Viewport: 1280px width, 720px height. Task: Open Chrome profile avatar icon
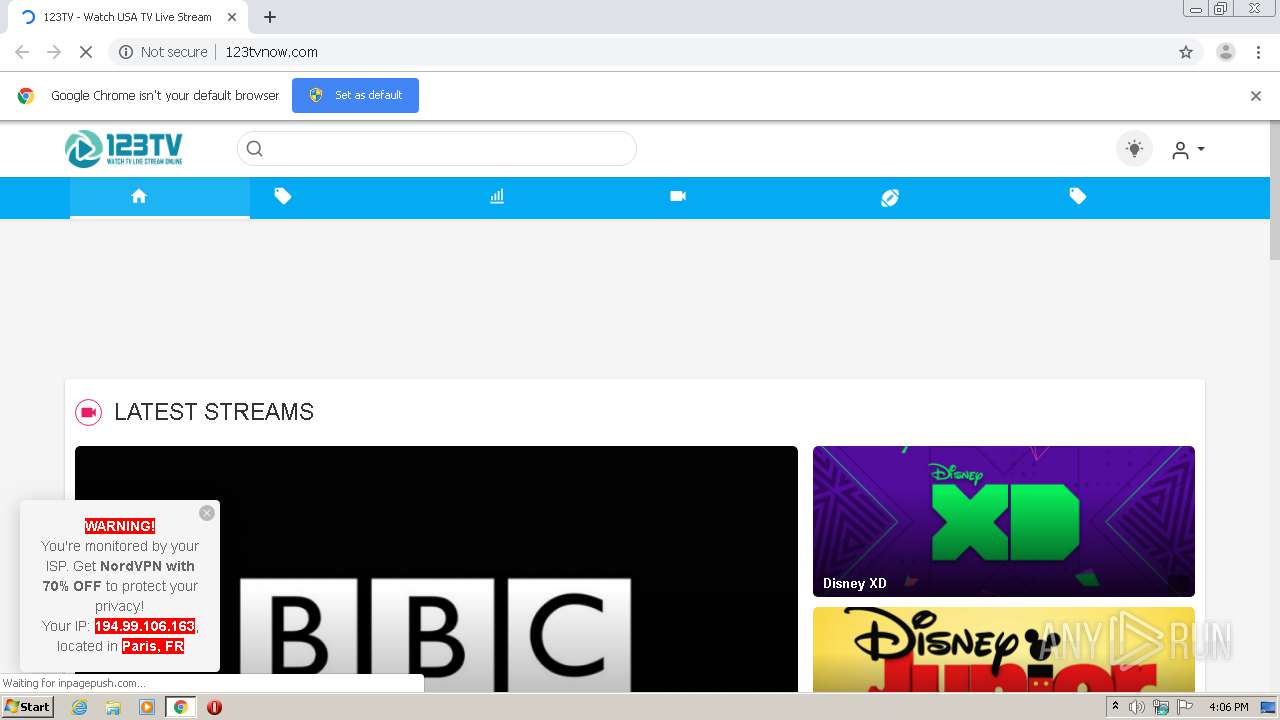pyautogui.click(x=1226, y=52)
